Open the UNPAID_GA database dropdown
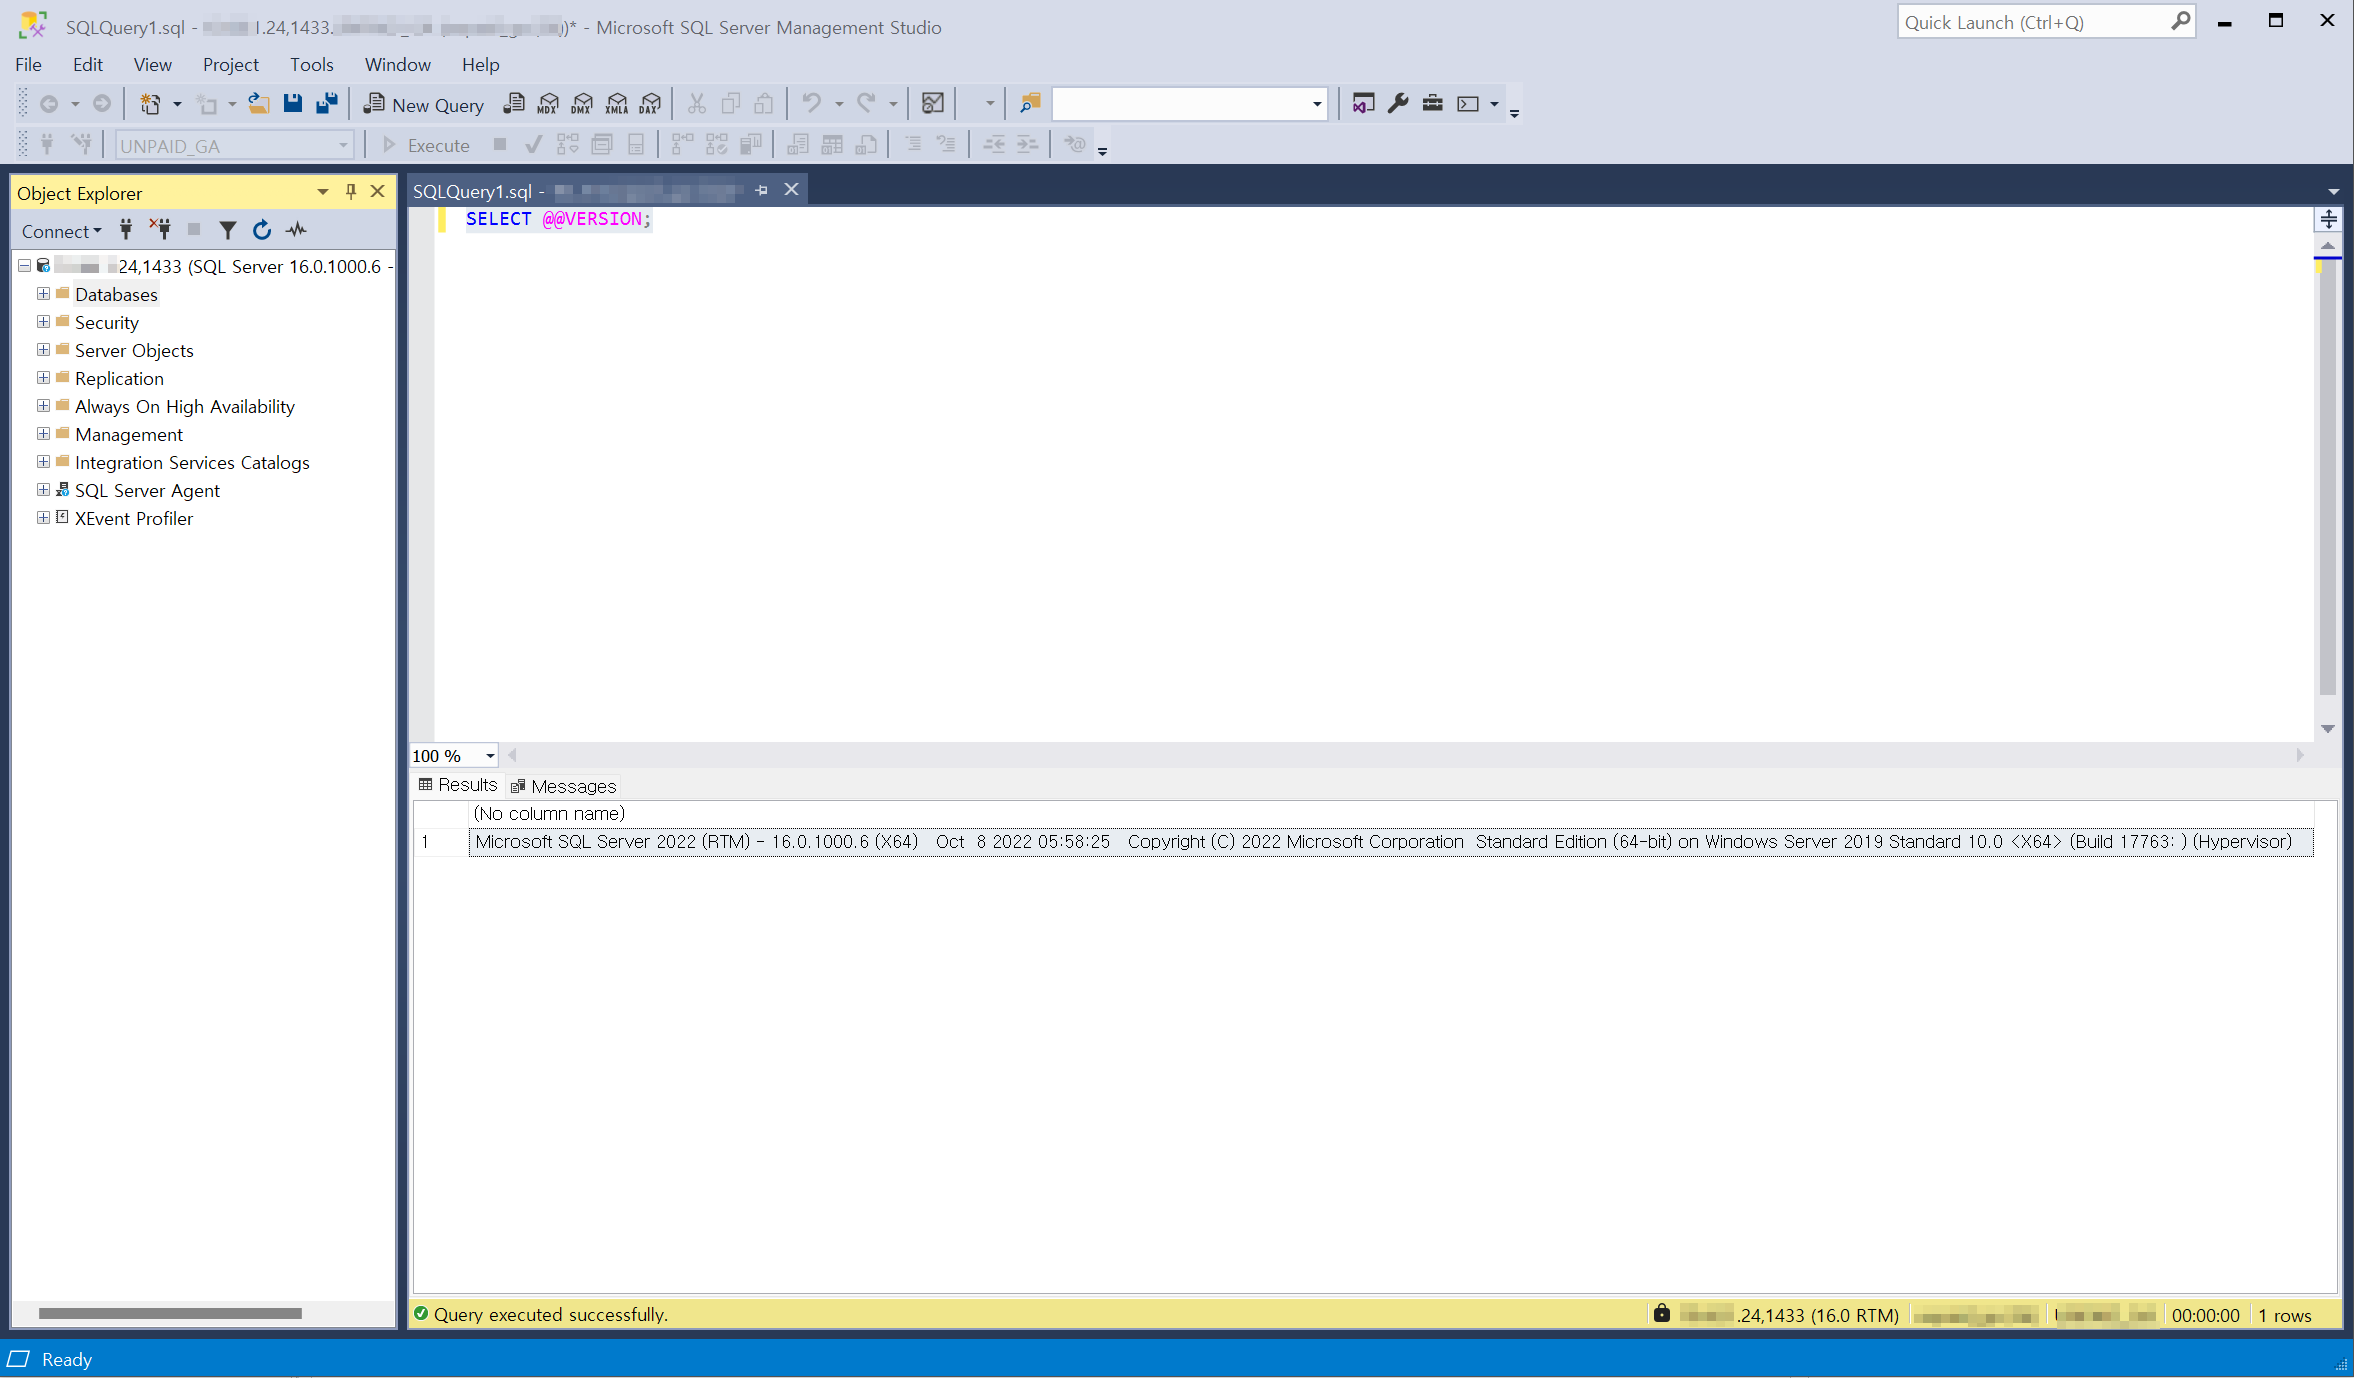The height and width of the screenshot is (1378, 2354). point(343,146)
